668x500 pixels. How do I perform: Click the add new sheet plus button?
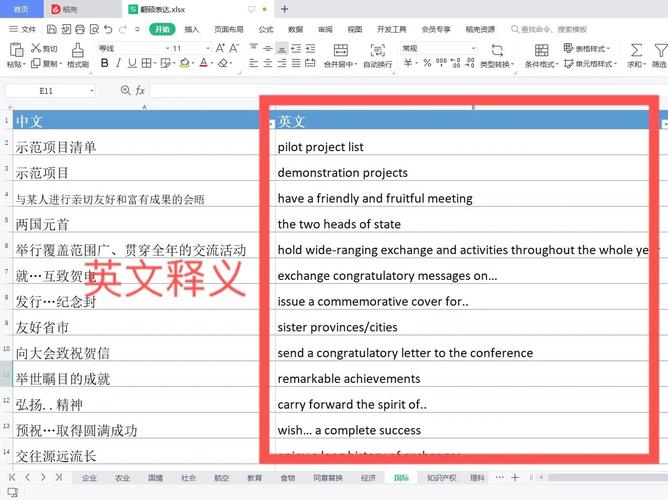pos(515,477)
